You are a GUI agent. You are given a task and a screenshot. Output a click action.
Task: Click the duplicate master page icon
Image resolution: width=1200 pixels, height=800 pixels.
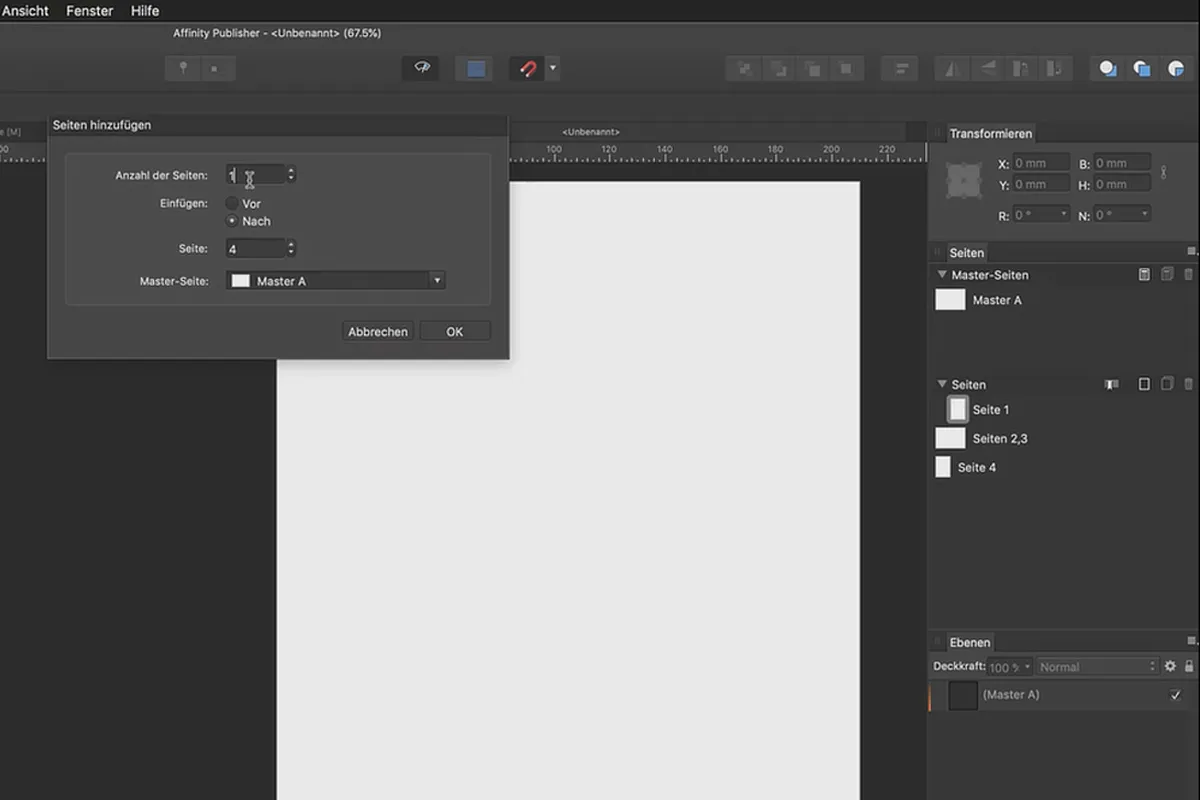click(1167, 274)
